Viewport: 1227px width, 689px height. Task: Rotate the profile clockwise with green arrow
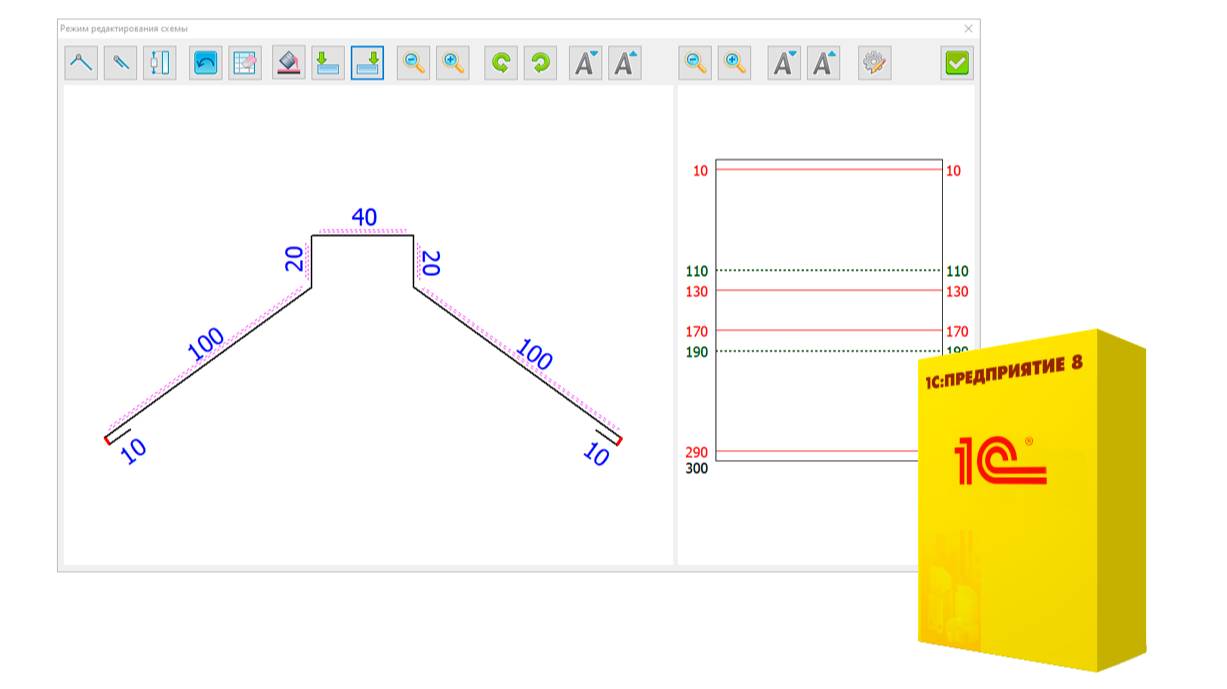pos(540,63)
